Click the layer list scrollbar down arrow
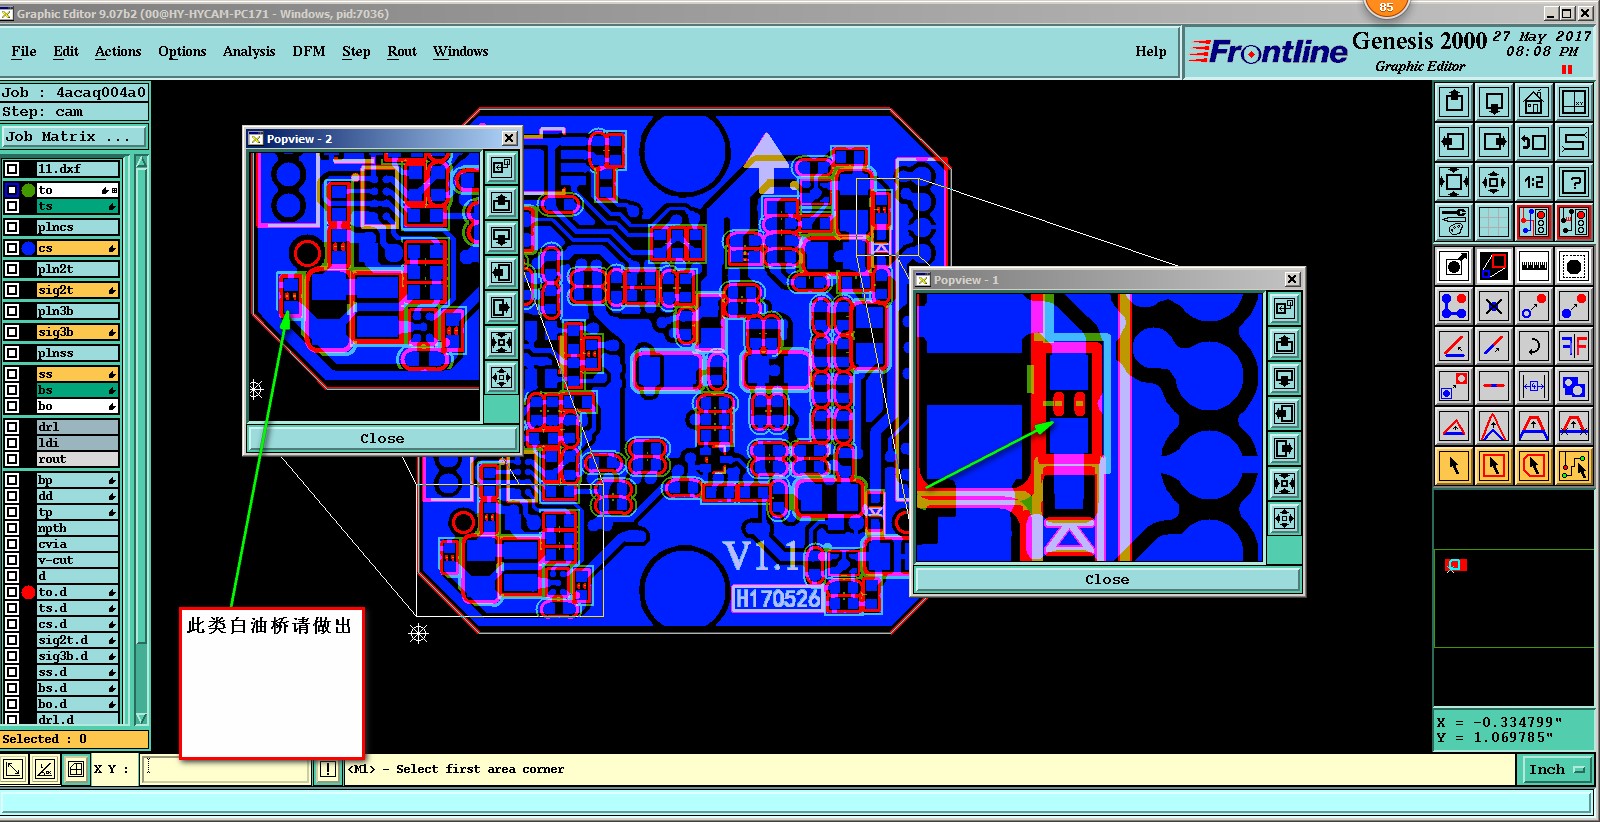This screenshot has height=822, width=1600. pos(141,718)
